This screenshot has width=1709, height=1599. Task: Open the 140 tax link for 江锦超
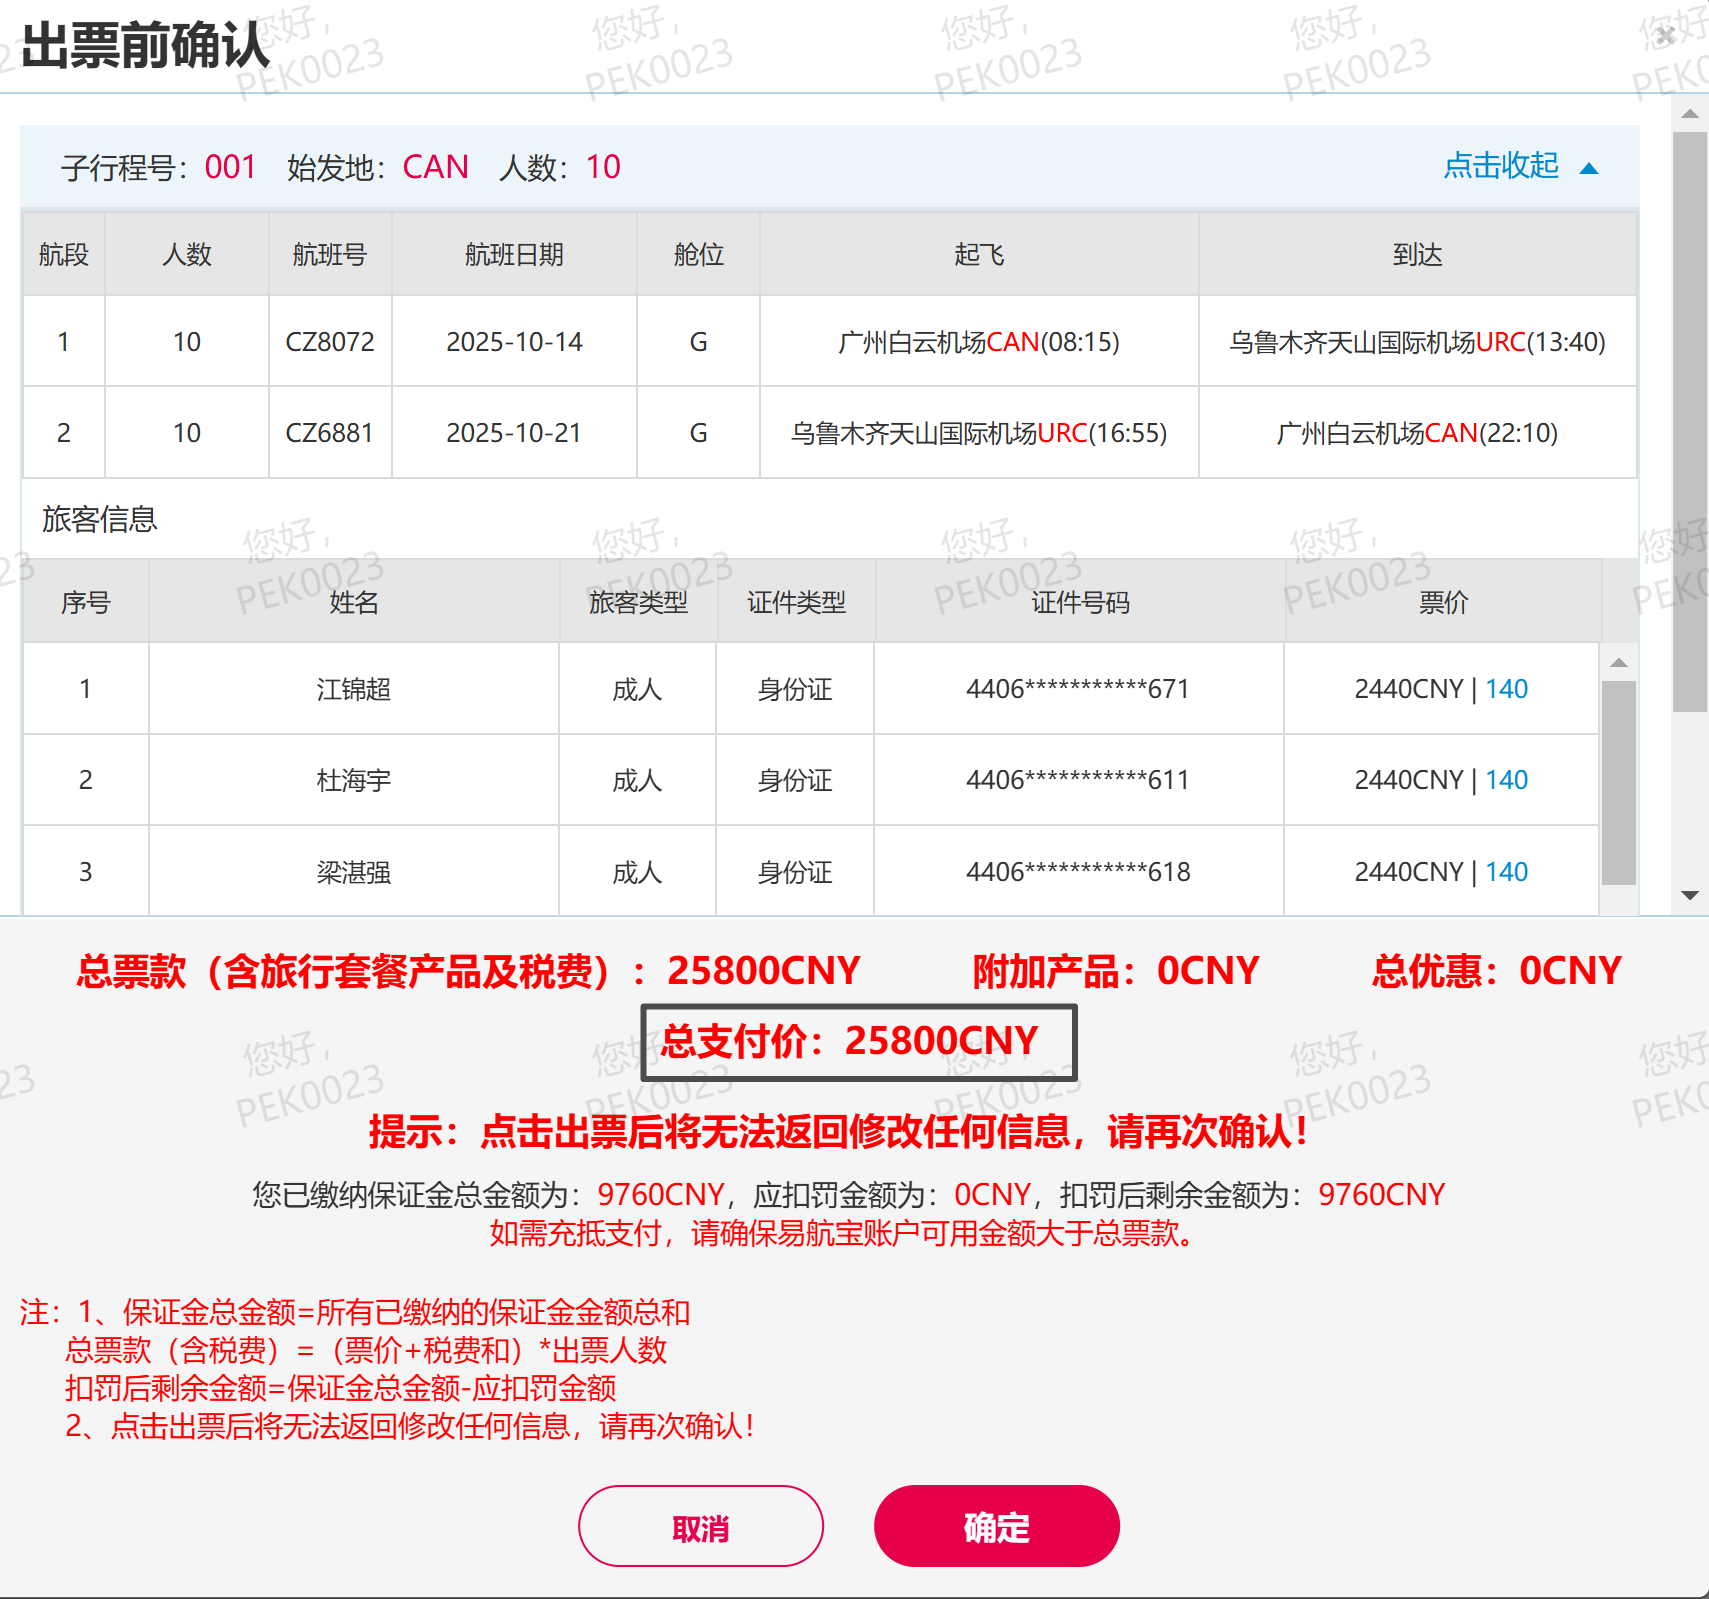click(1506, 689)
